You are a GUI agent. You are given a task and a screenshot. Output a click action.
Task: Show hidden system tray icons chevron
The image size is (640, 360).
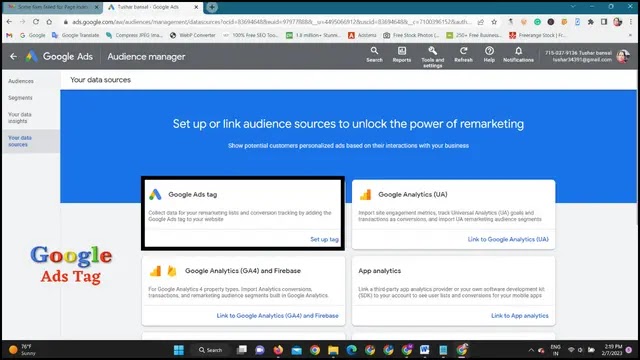pyautogui.click(x=531, y=350)
